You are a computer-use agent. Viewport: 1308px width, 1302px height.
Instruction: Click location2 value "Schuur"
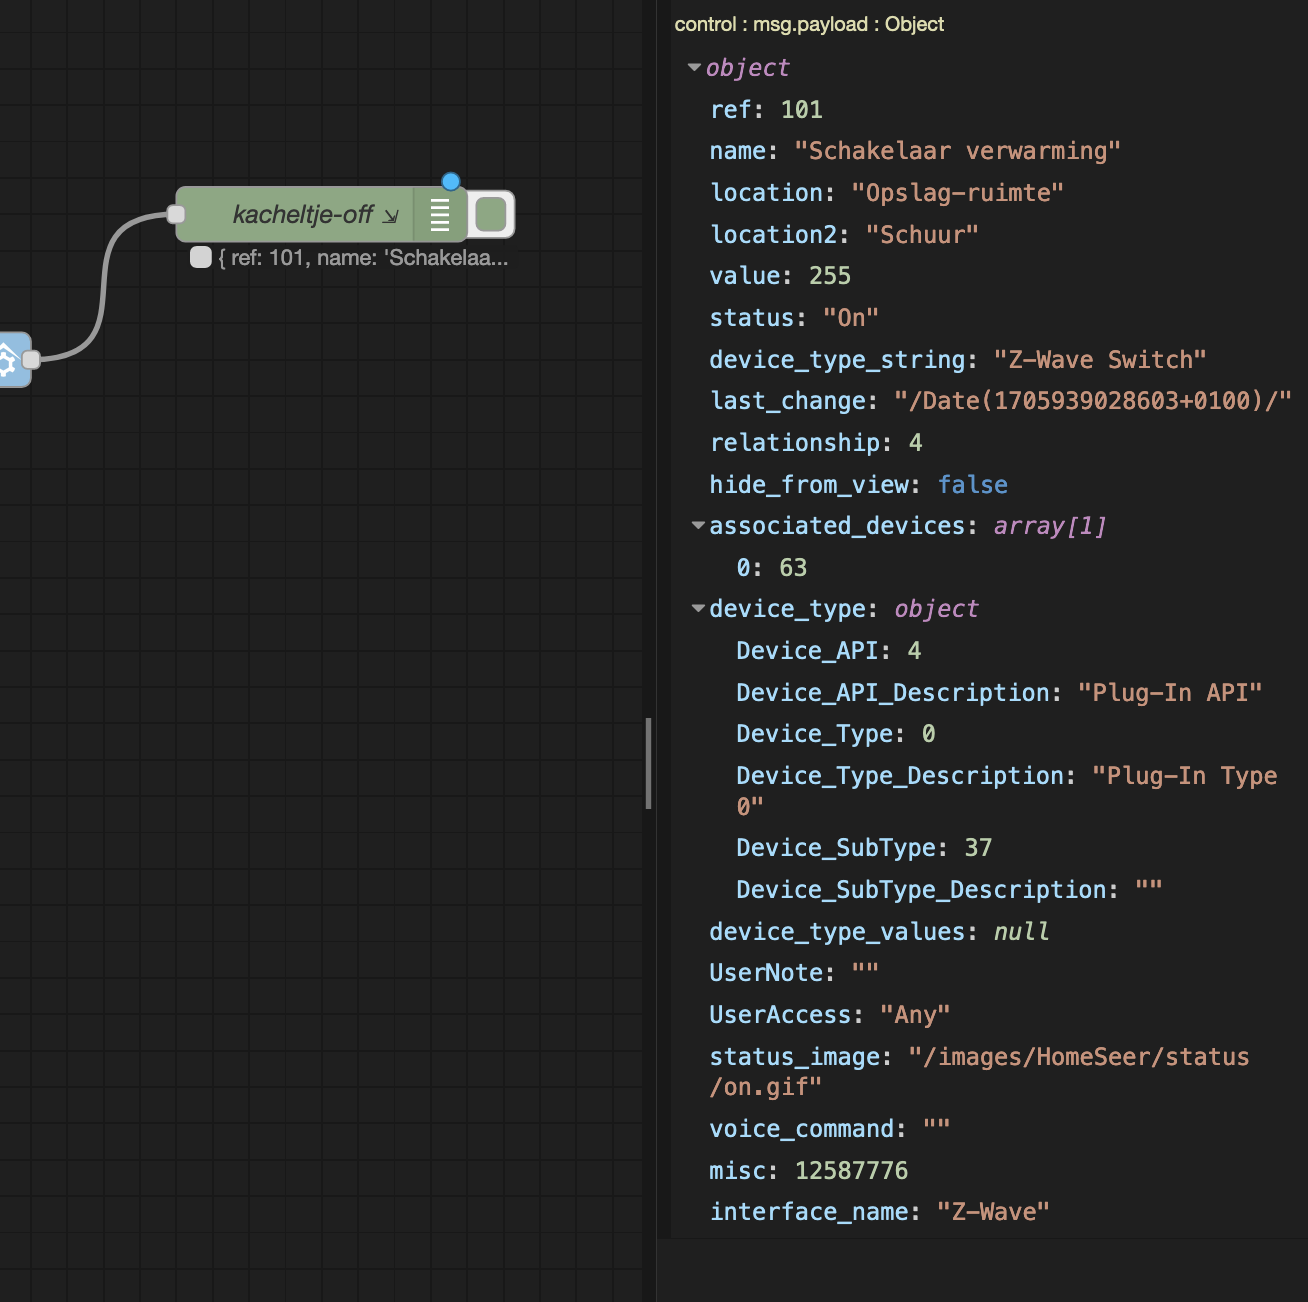click(x=922, y=235)
